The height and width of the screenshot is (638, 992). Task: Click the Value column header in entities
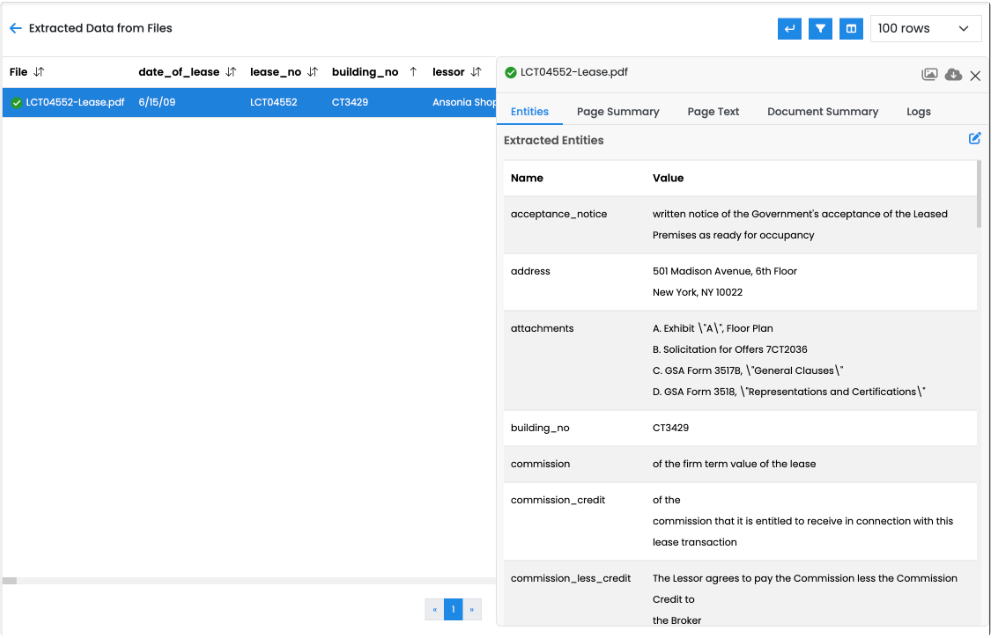coord(668,178)
